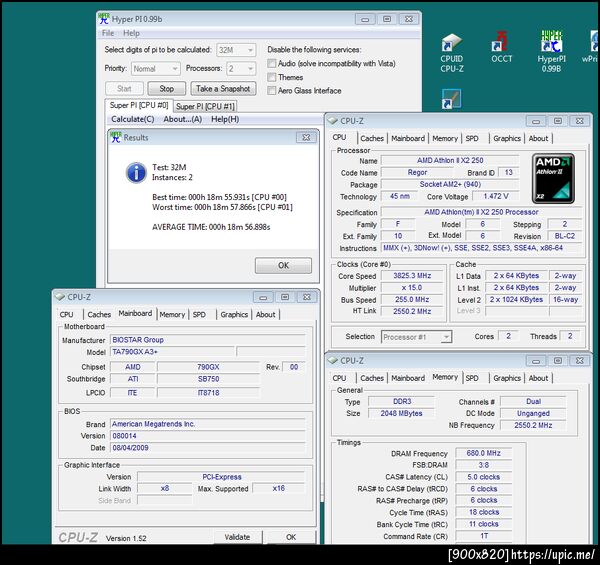This screenshot has width=600, height=565.
Task: Click the blue info icon in Results
Action: pyautogui.click(x=136, y=173)
